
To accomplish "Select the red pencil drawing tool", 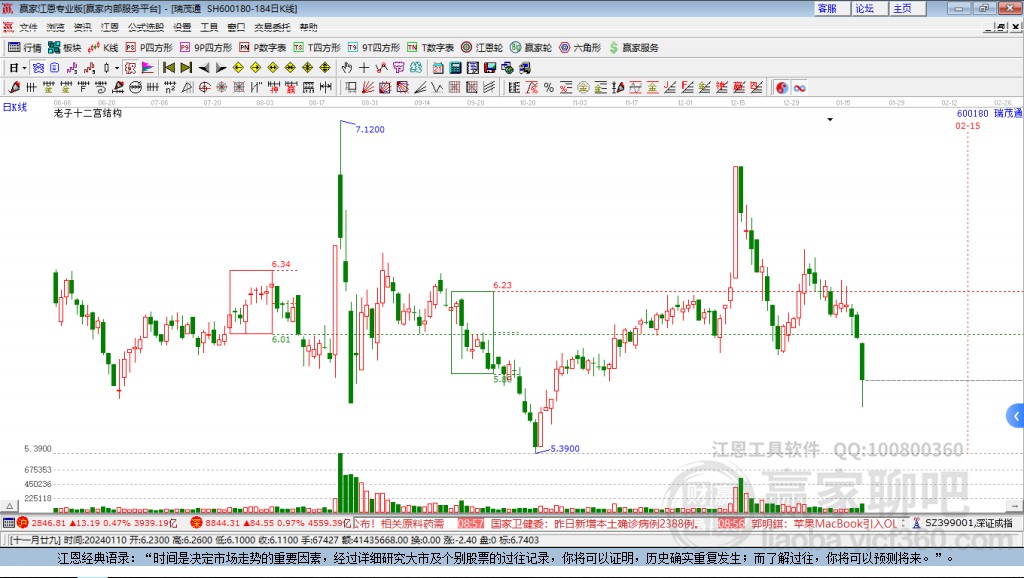I will coord(14,88).
